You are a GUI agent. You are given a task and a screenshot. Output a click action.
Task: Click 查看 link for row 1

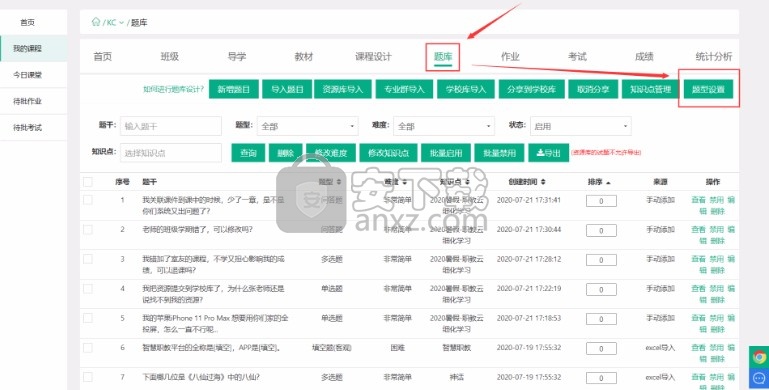click(698, 200)
